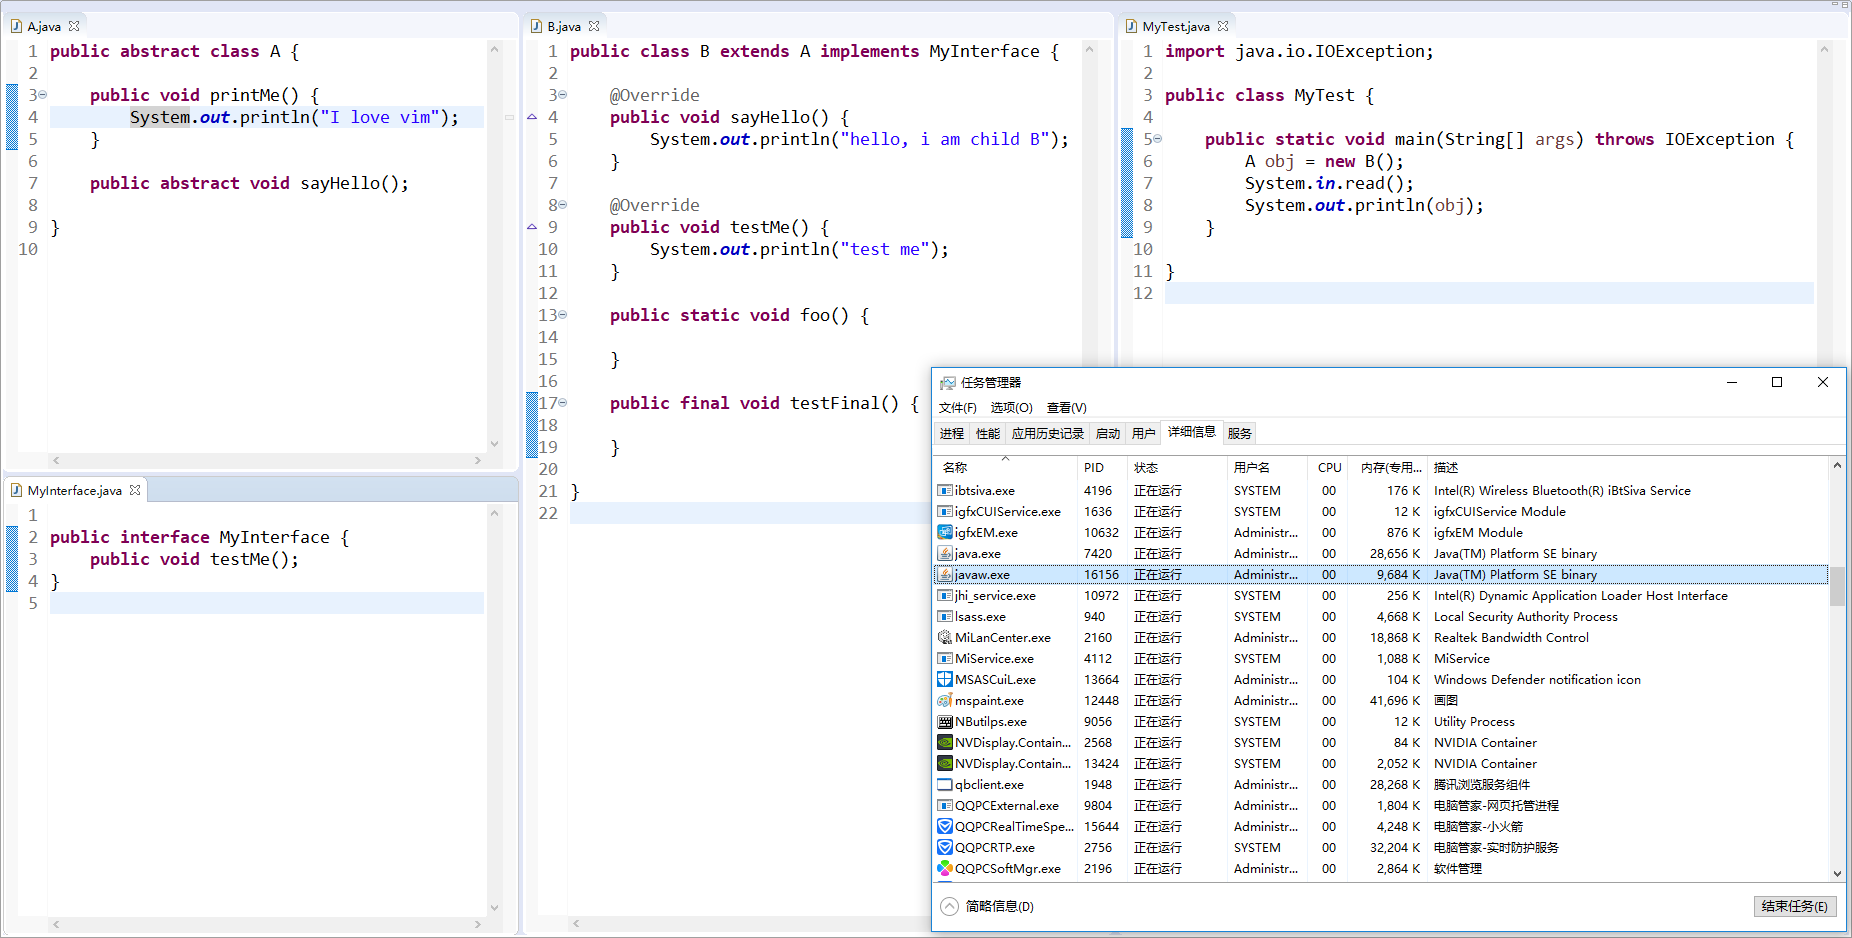Collapse main method fold in MyTest.java
The height and width of the screenshot is (938, 1852).
(1157, 139)
